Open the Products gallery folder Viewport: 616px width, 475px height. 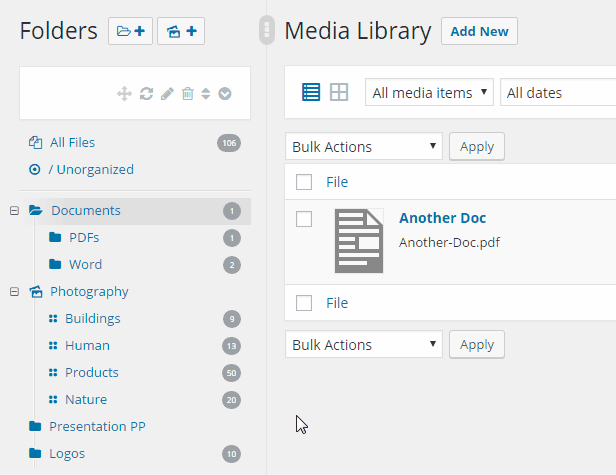[91, 373]
